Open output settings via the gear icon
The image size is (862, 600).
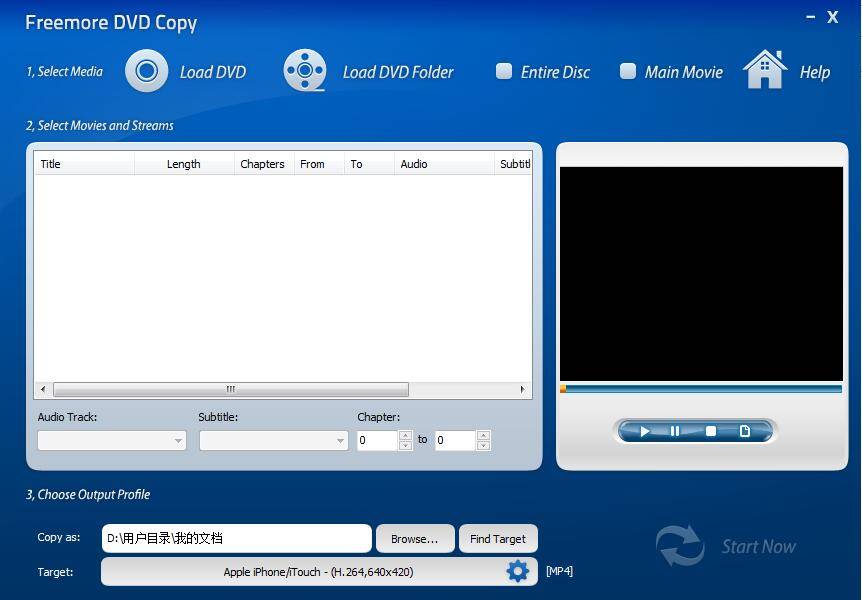pyautogui.click(x=518, y=571)
